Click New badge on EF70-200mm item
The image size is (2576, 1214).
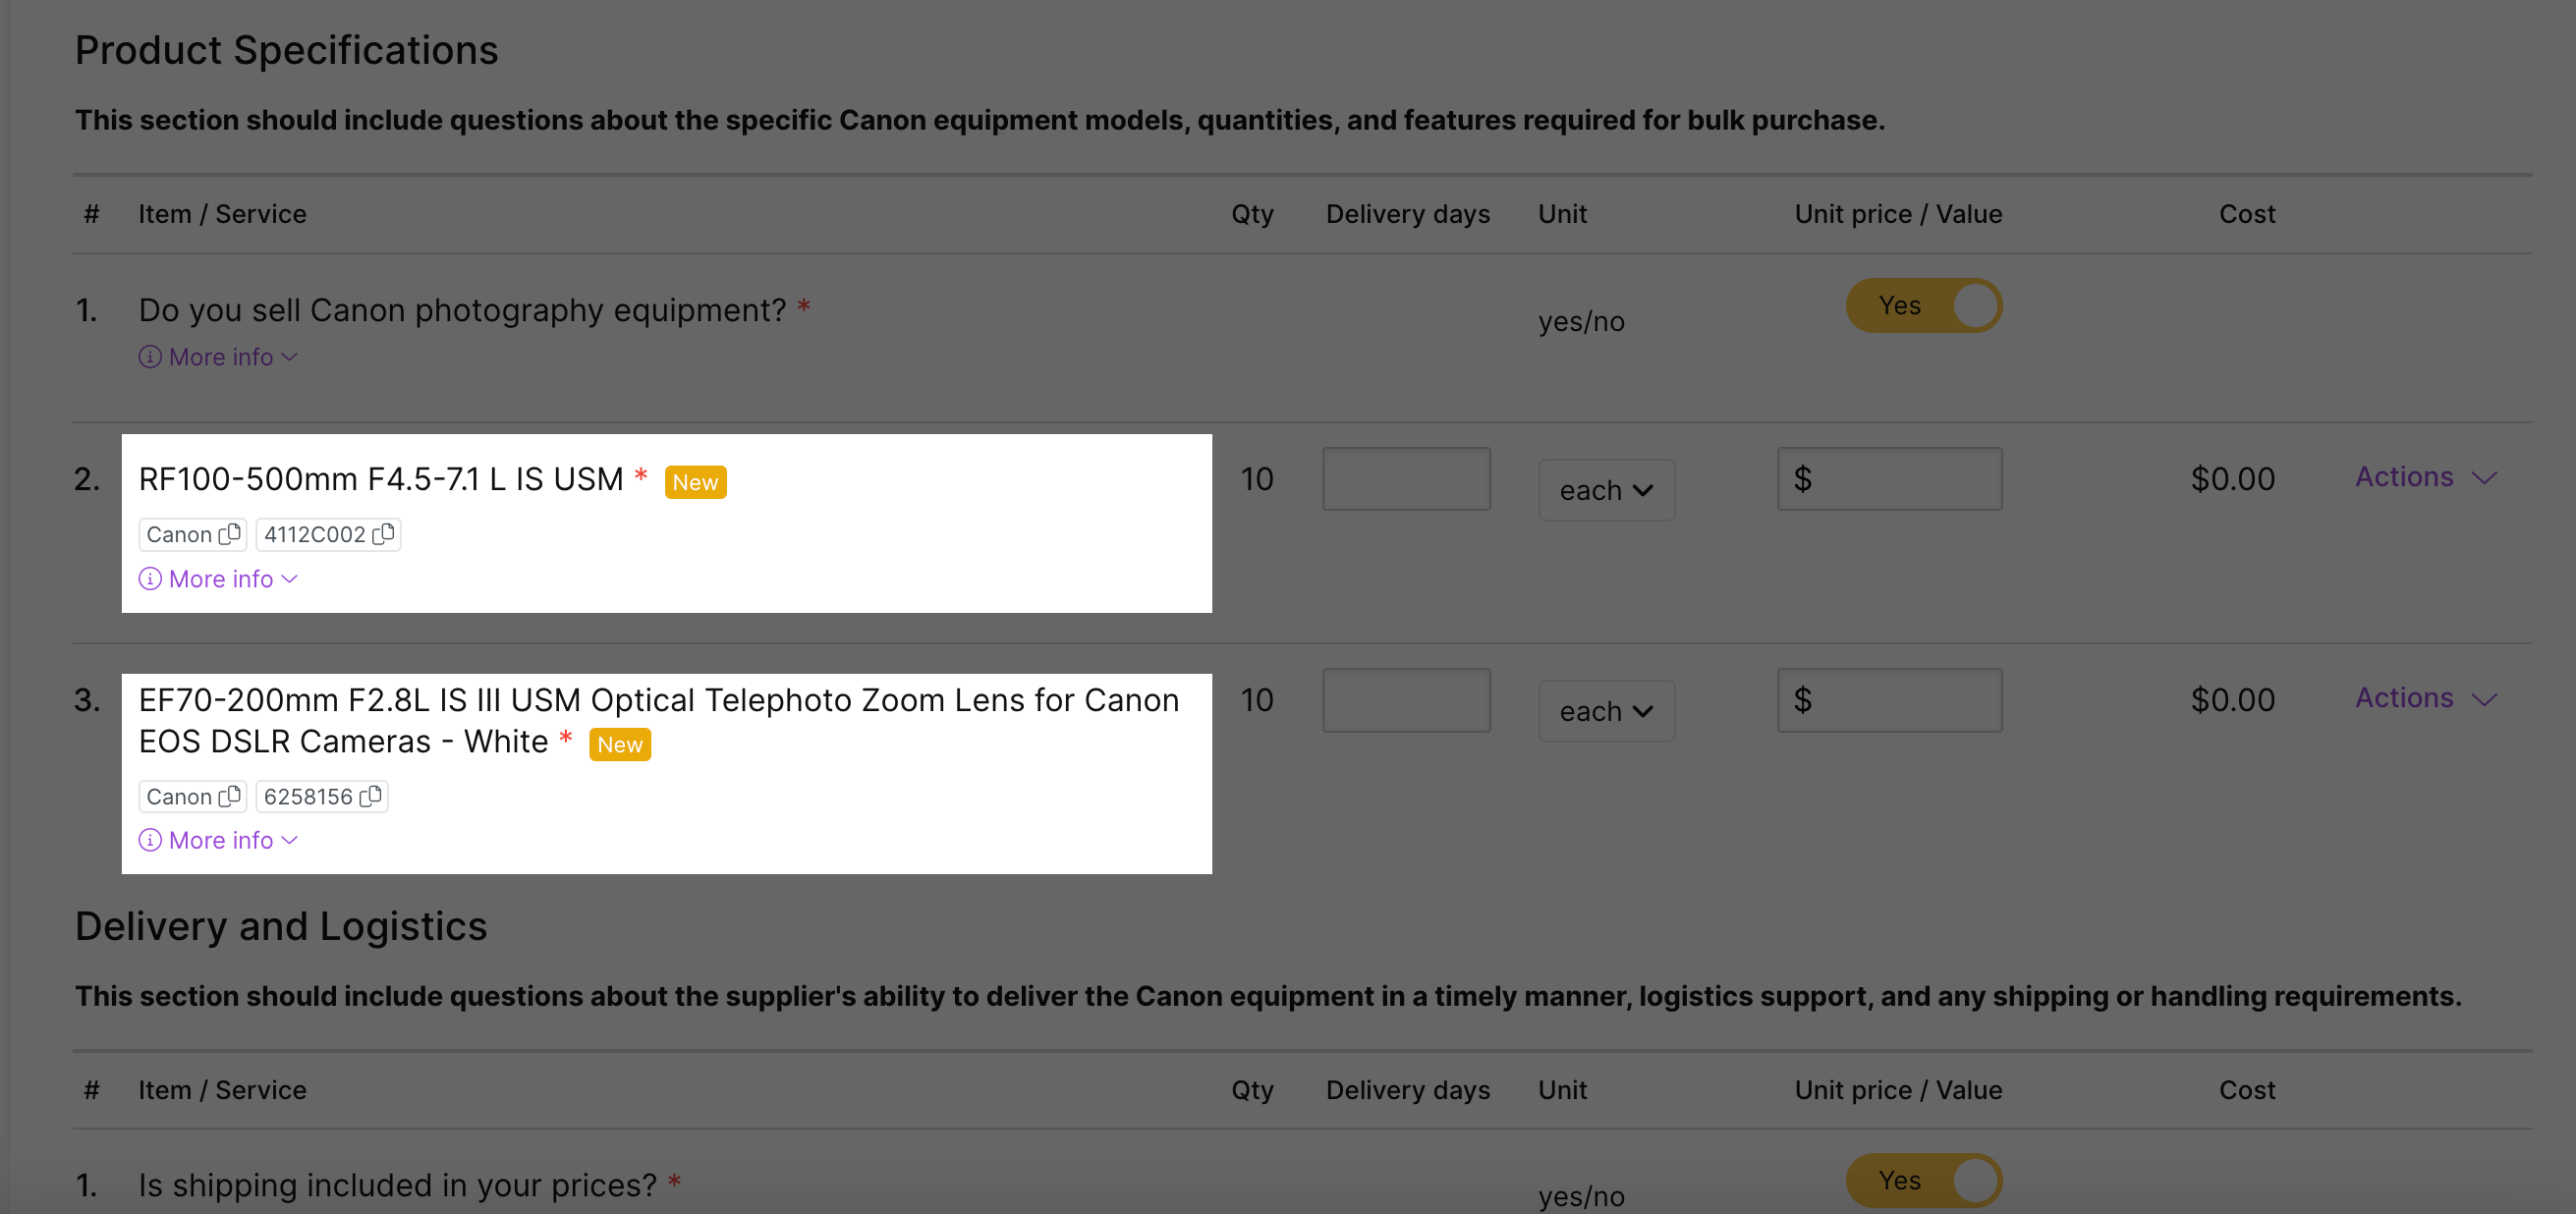point(620,744)
